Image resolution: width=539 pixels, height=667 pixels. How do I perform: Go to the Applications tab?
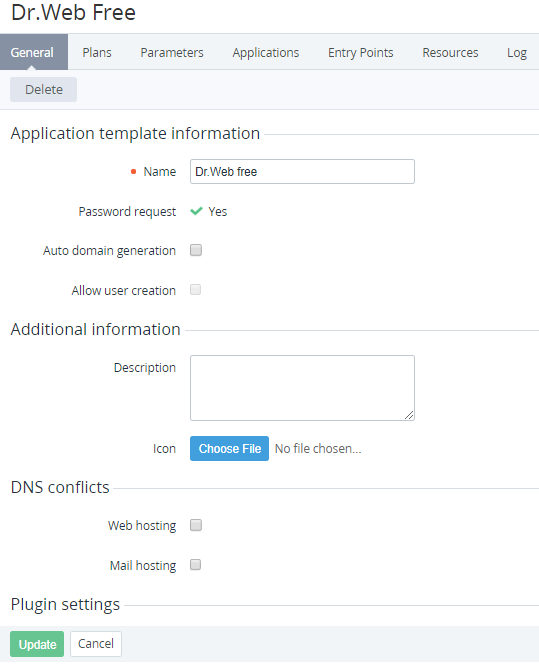[x=265, y=52]
